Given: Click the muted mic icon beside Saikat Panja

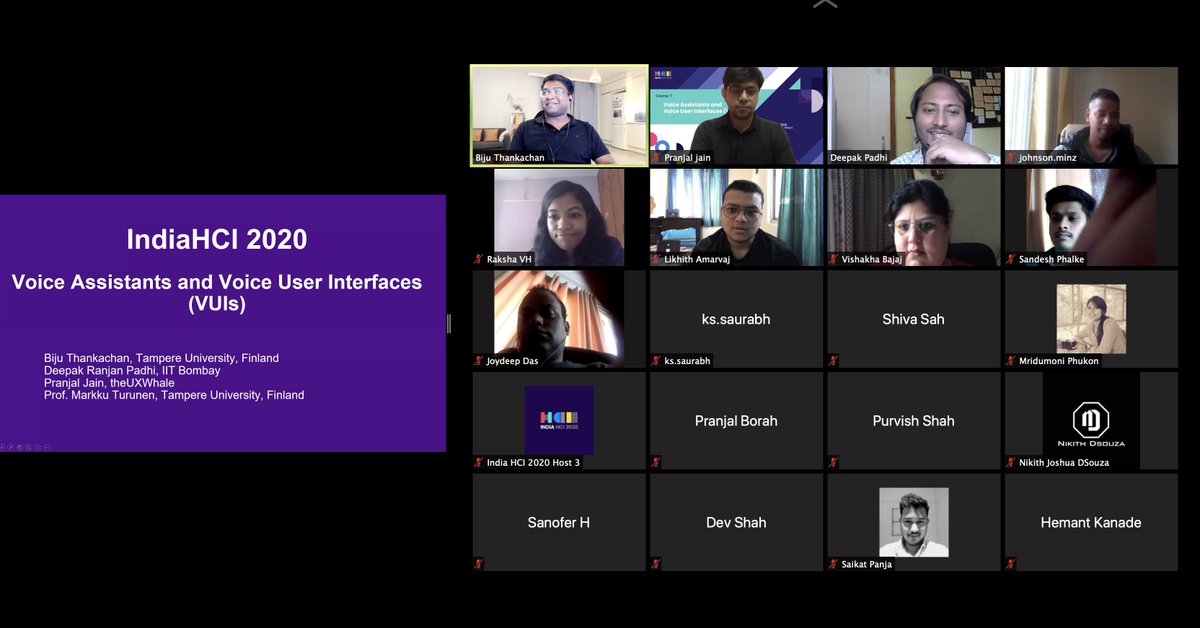Looking at the screenshot, I should (833, 564).
